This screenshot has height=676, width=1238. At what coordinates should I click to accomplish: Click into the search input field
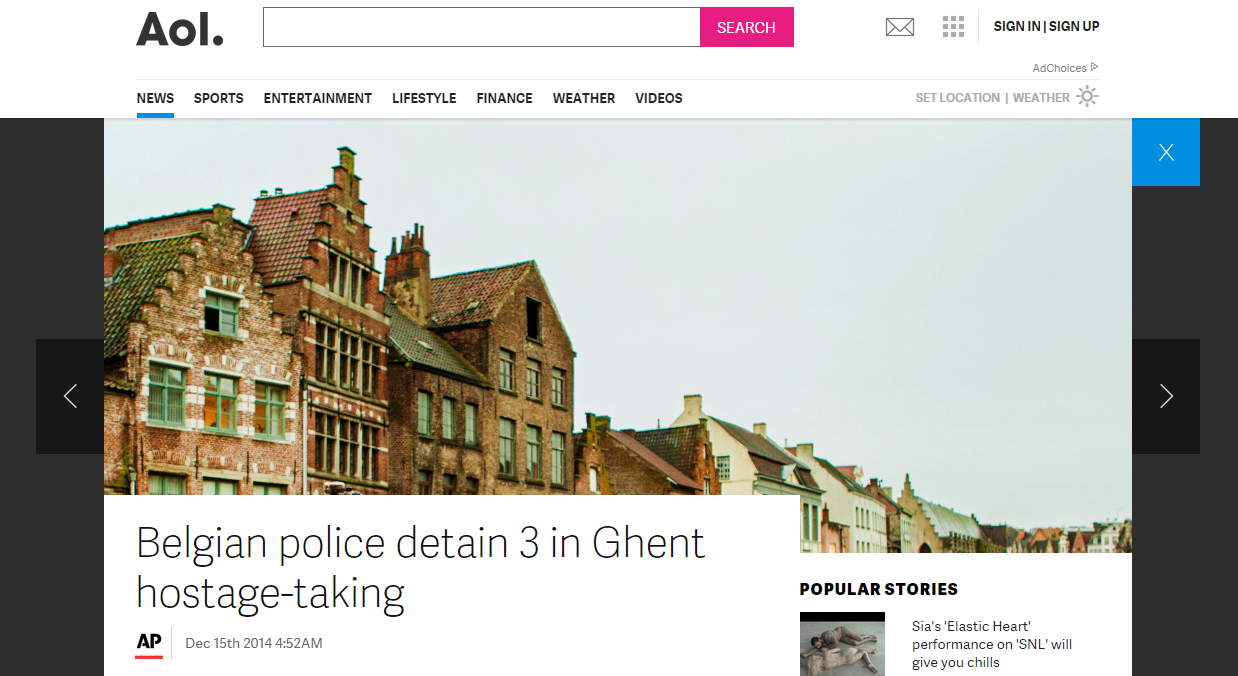482,27
